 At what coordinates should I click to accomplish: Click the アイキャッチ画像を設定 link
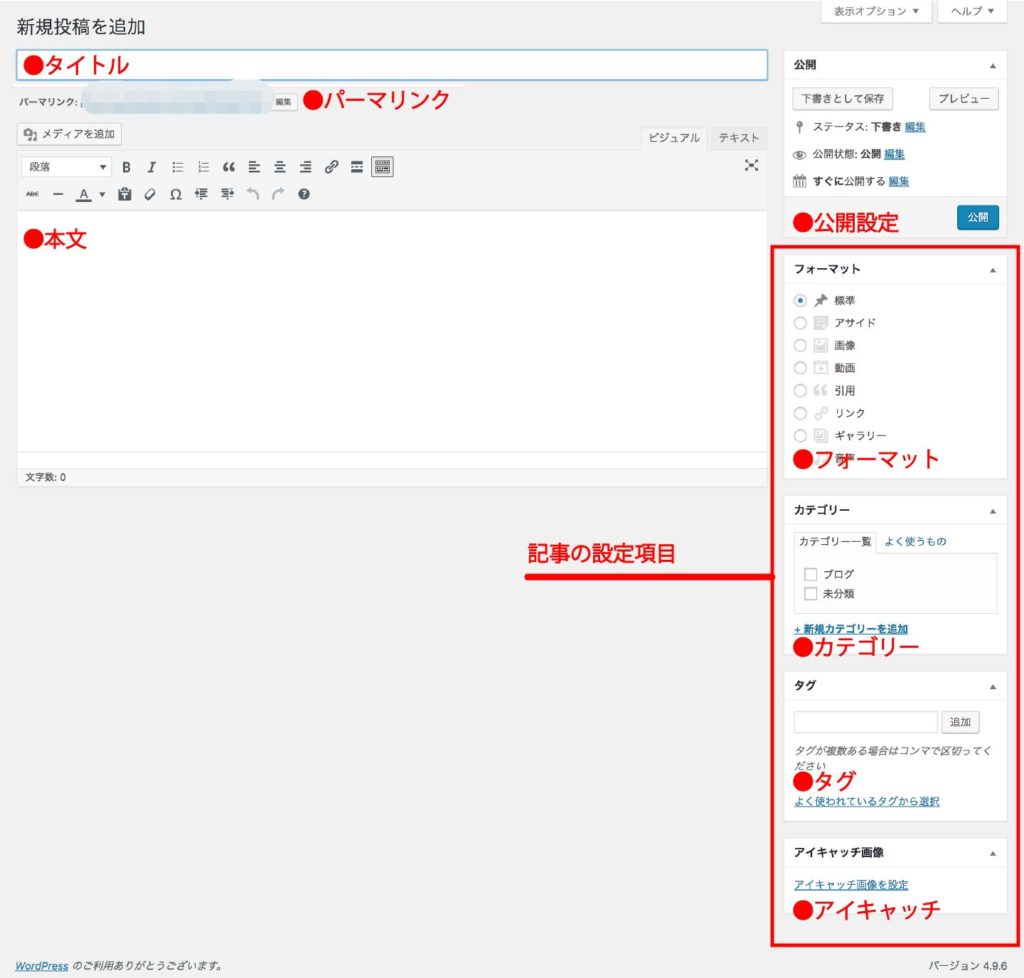coord(850,885)
